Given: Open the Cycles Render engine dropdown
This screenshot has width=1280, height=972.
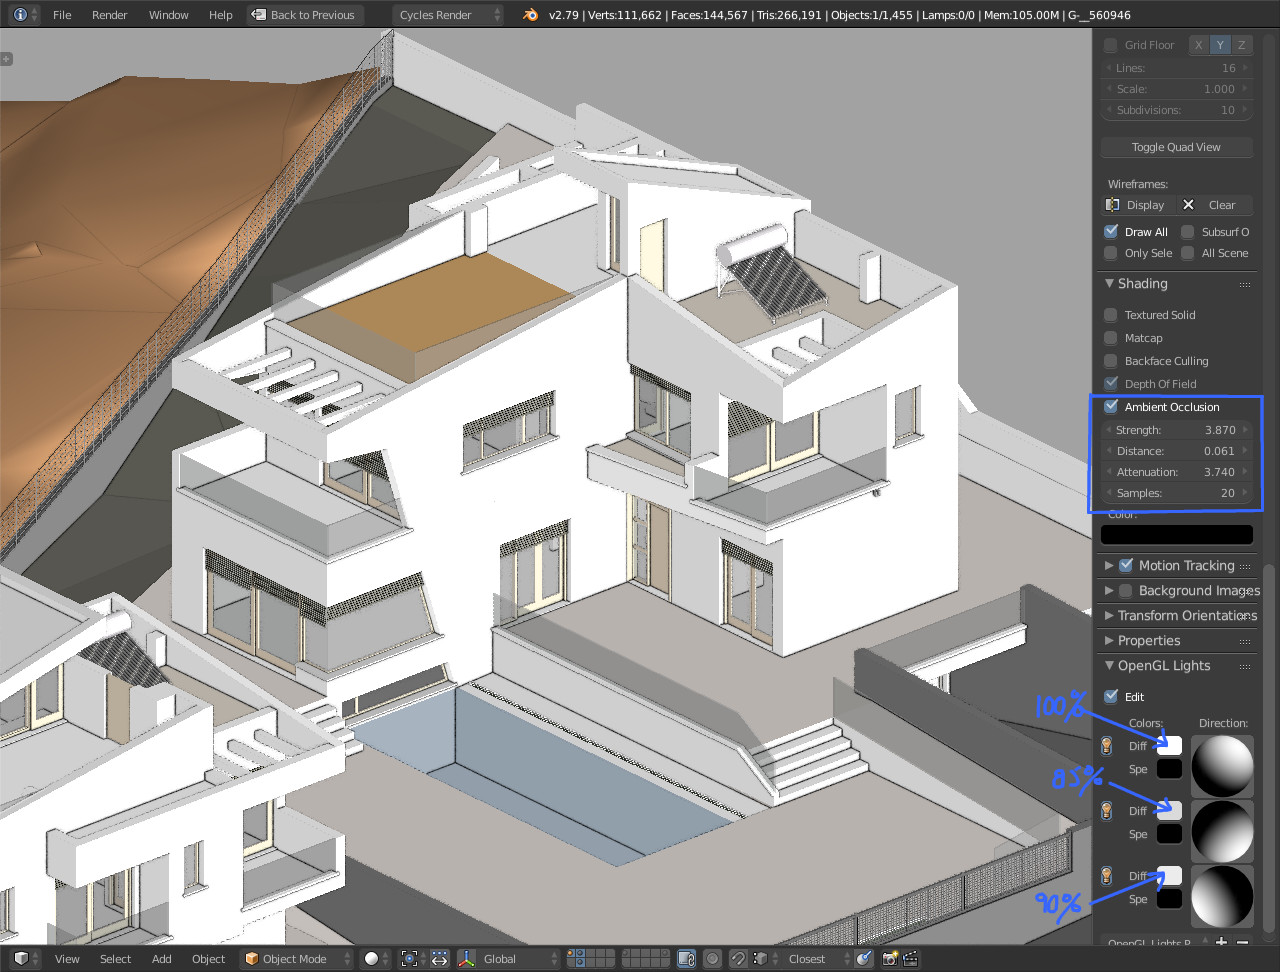Looking at the screenshot, I should [446, 15].
